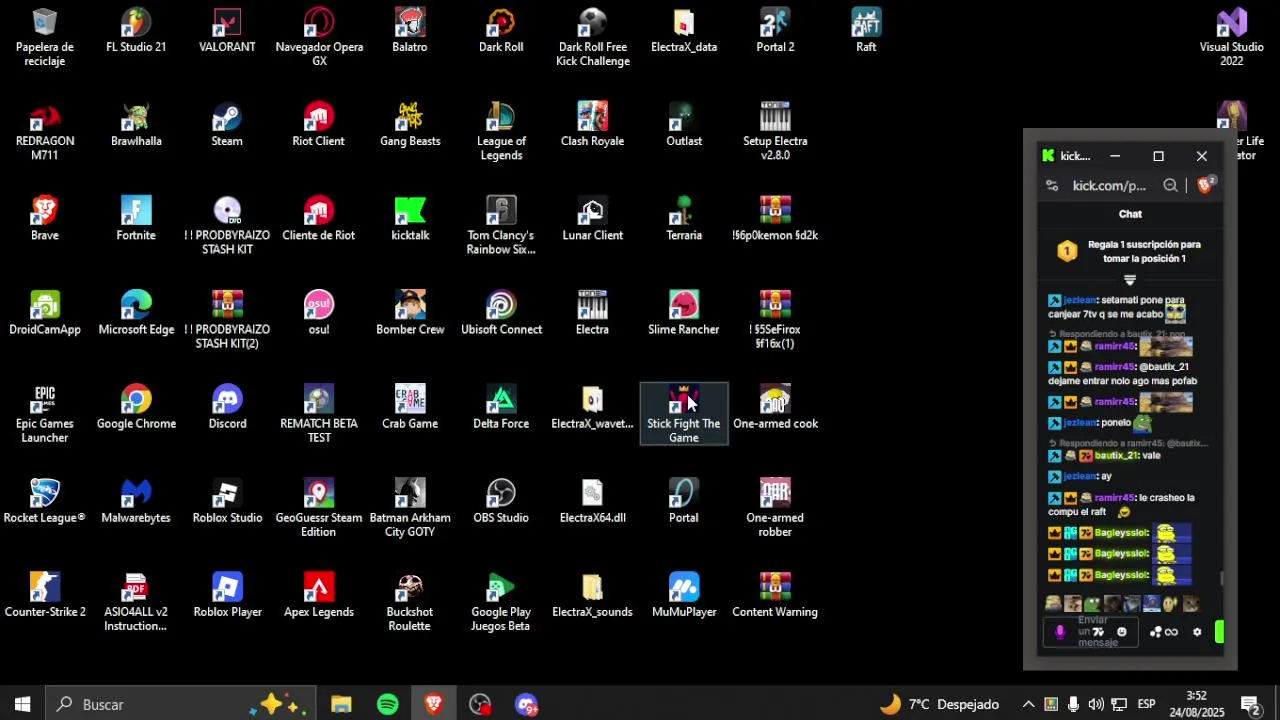Select the Portal 2 desktop icon
The width and height of the screenshot is (1280, 720).
775,31
